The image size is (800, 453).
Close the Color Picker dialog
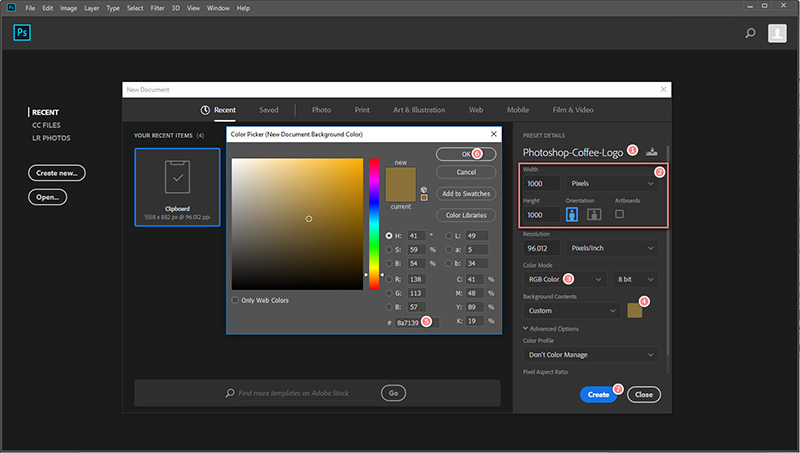492,134
